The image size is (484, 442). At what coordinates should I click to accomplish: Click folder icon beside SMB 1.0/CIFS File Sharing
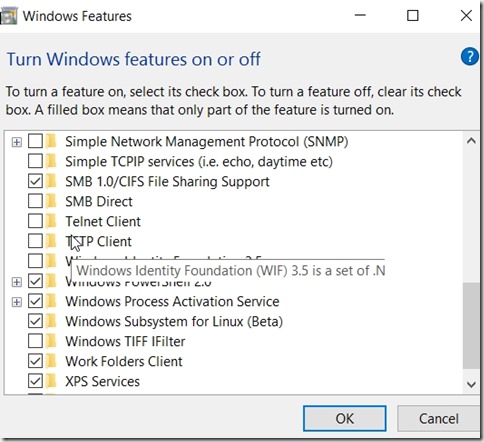(51, 181)
